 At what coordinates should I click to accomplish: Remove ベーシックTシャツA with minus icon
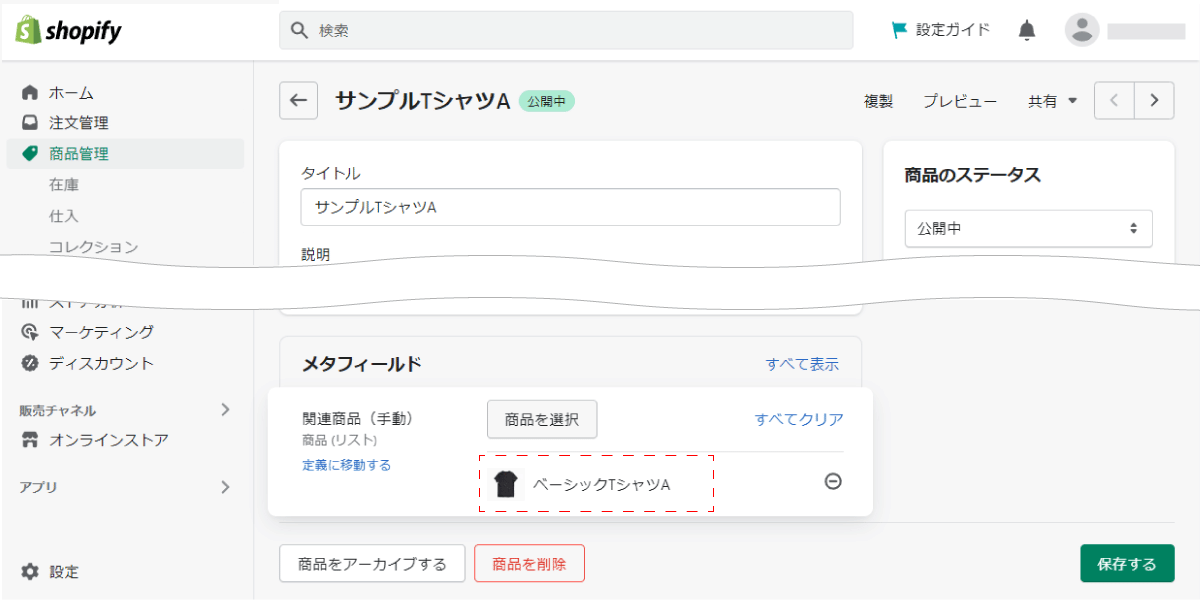833,481
